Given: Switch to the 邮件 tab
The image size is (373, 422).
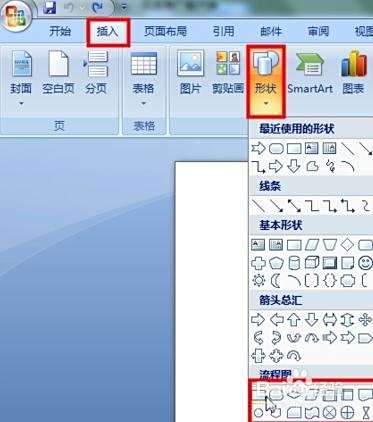Looking at the screenshot, I should point(271,32).
